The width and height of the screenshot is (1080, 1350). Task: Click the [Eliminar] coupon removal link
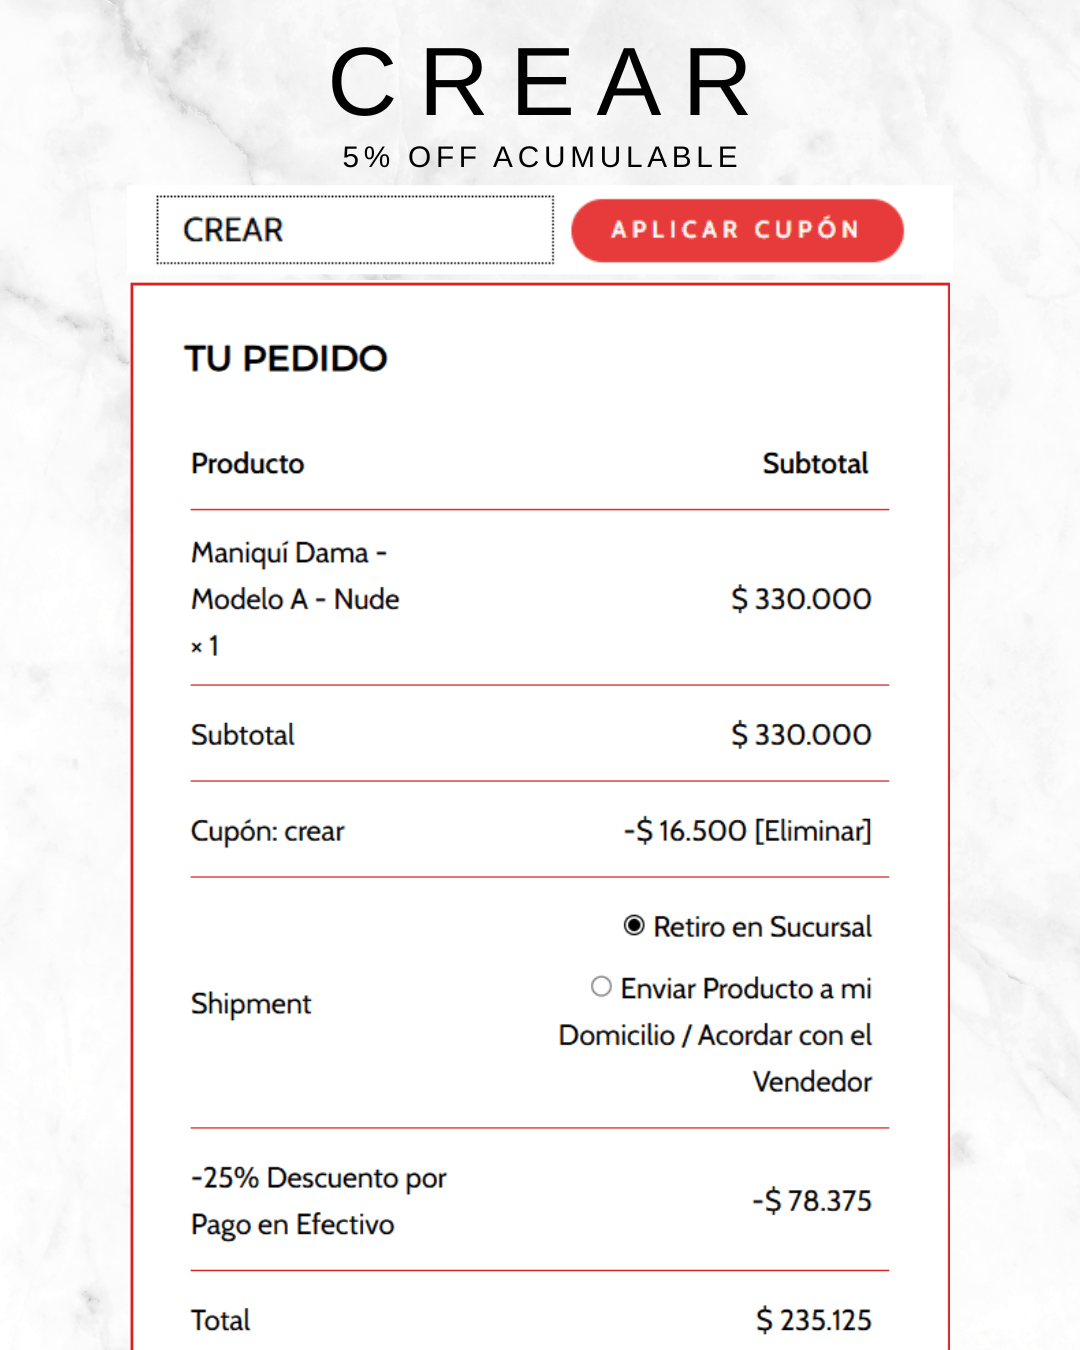coord(813,831)
